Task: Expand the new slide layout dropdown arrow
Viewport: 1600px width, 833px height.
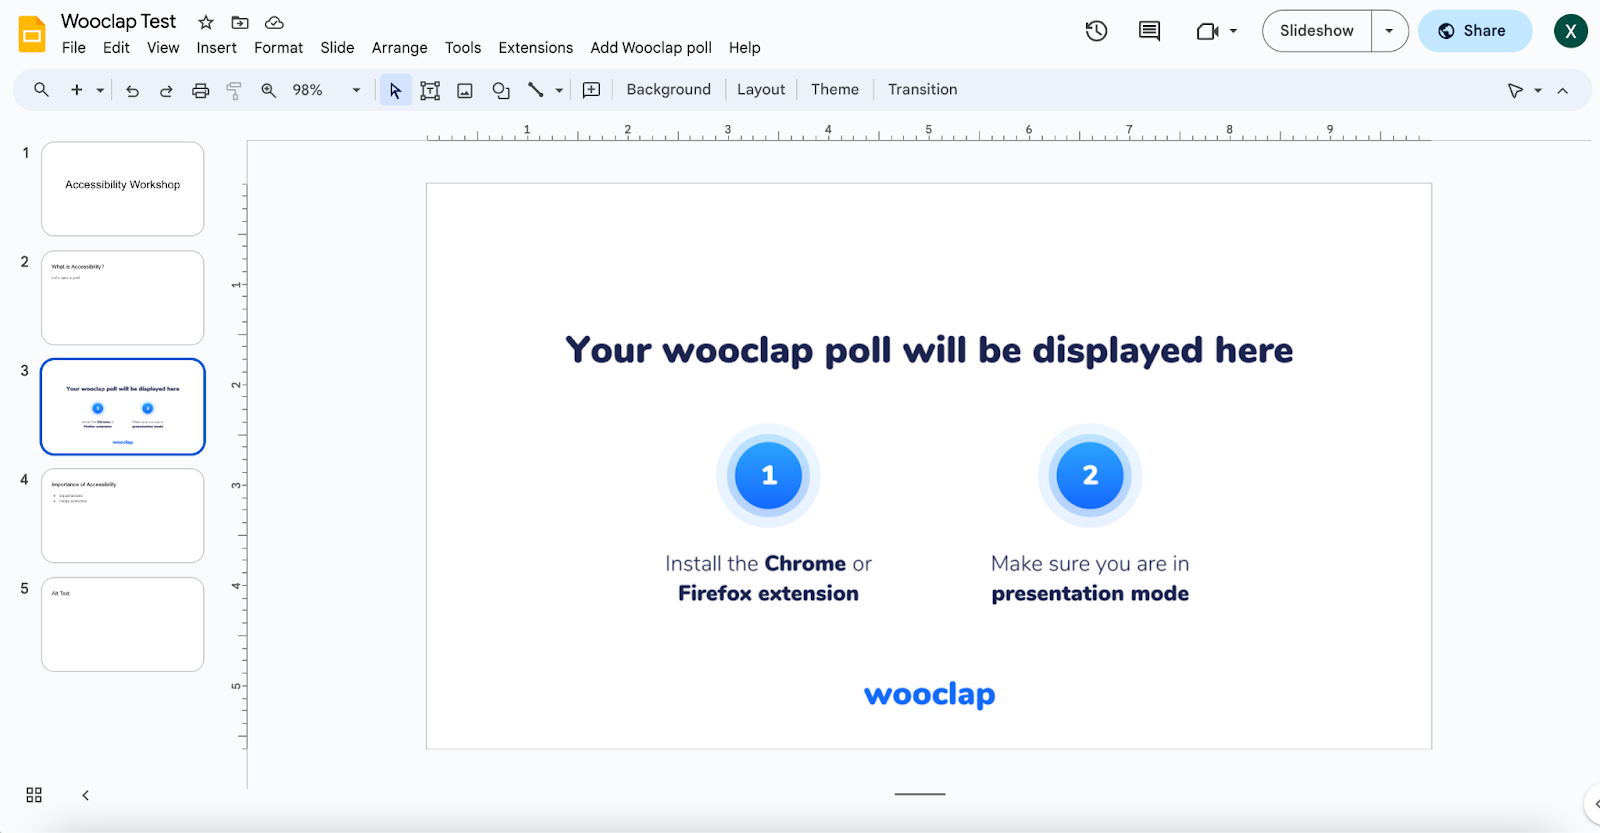Action: (x=100, y=90)
